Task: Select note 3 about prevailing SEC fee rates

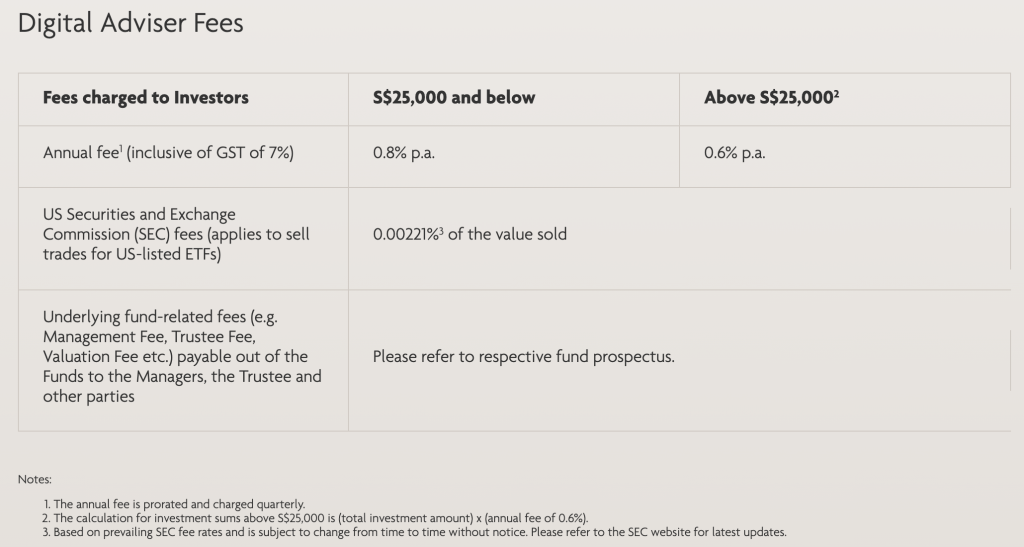Action: coord(415,532)
